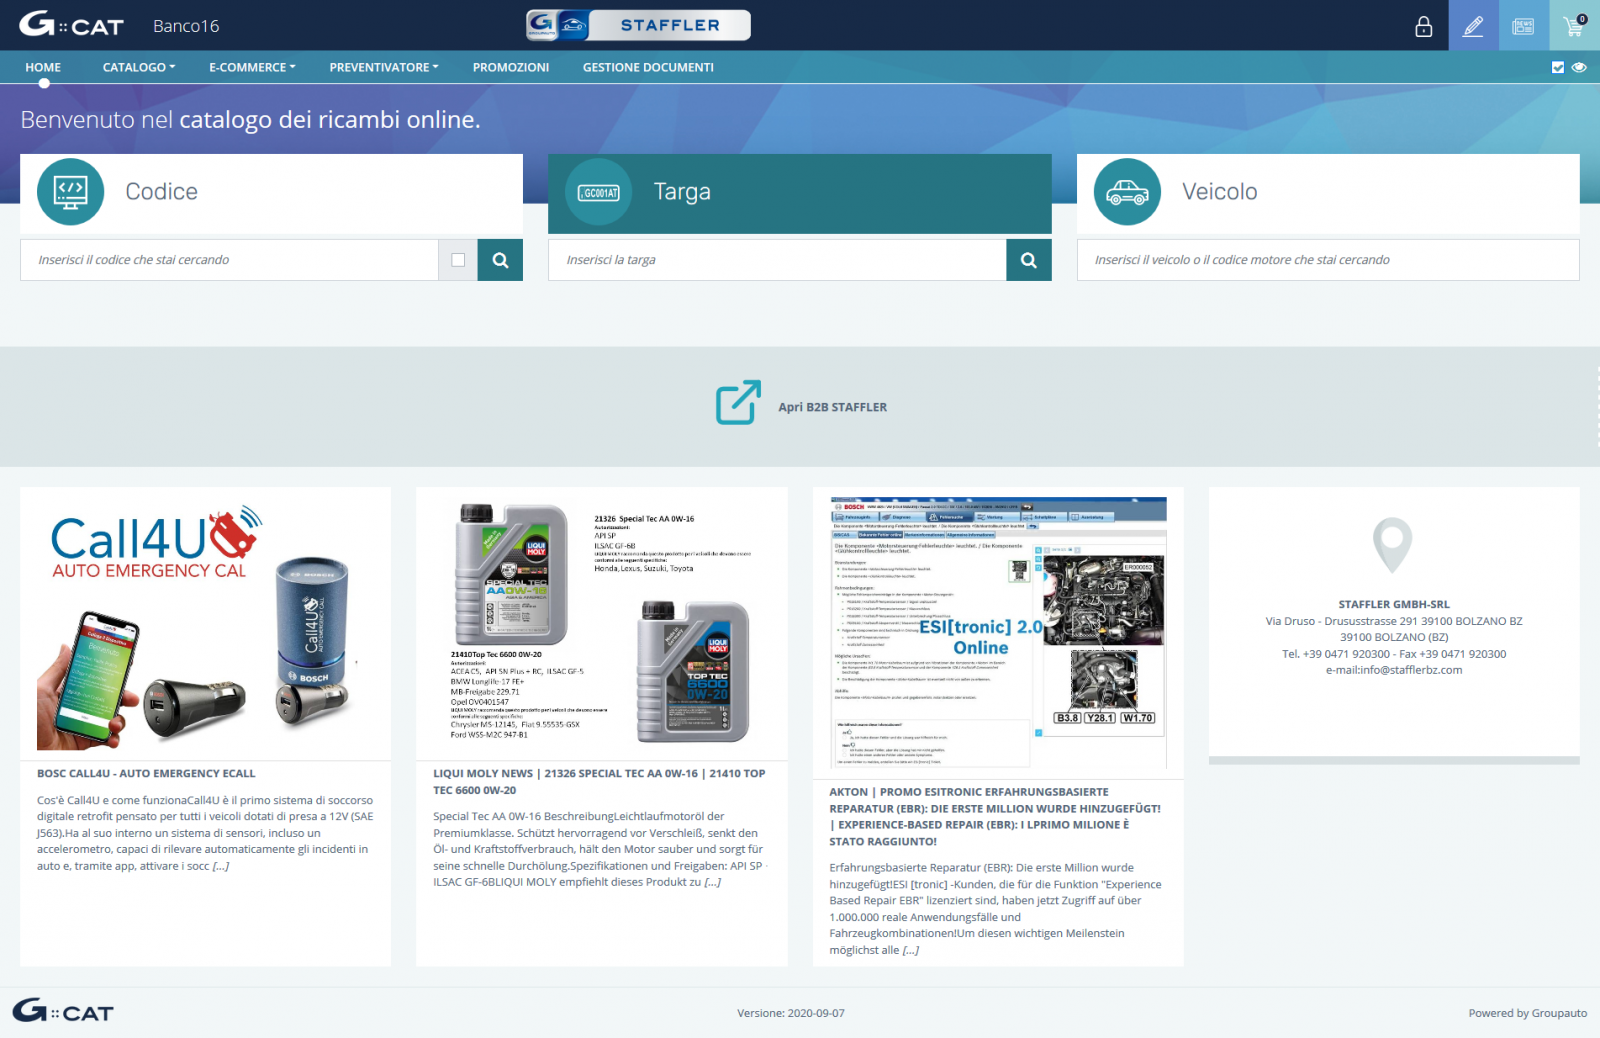The width and height of the screenshot is (1600, 1038).
Task: Click the Apri B2B STAFFLER link
Action: pos(832,407)
